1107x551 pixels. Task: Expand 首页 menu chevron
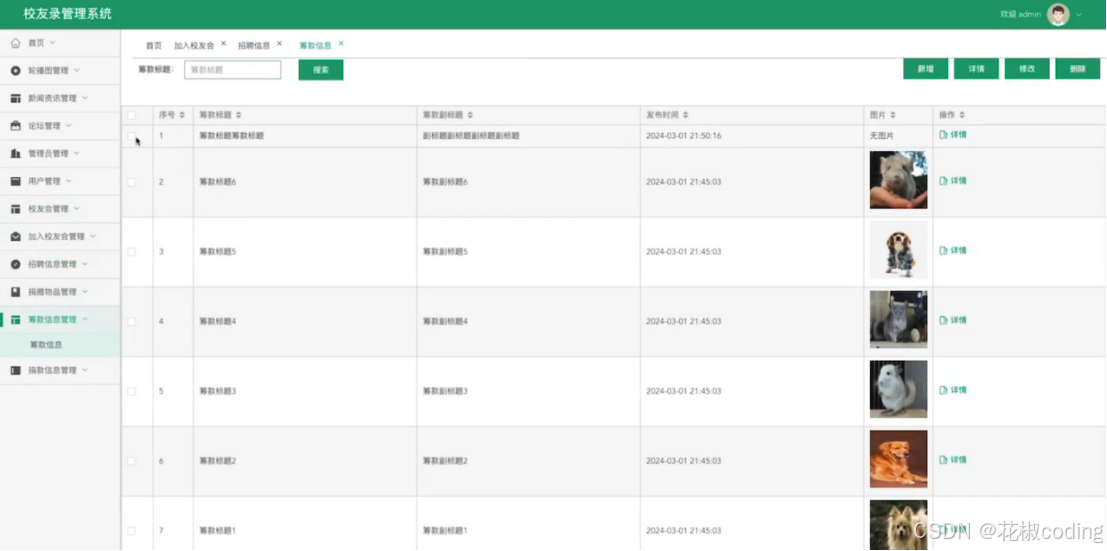point(52,43)
